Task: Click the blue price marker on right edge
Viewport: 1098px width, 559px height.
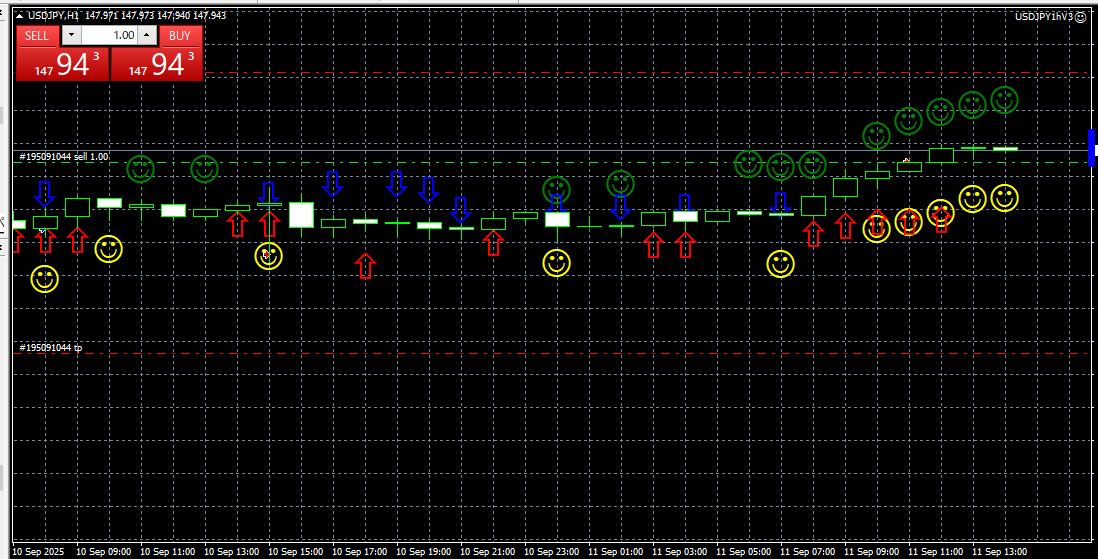Action: (1091, 147)
